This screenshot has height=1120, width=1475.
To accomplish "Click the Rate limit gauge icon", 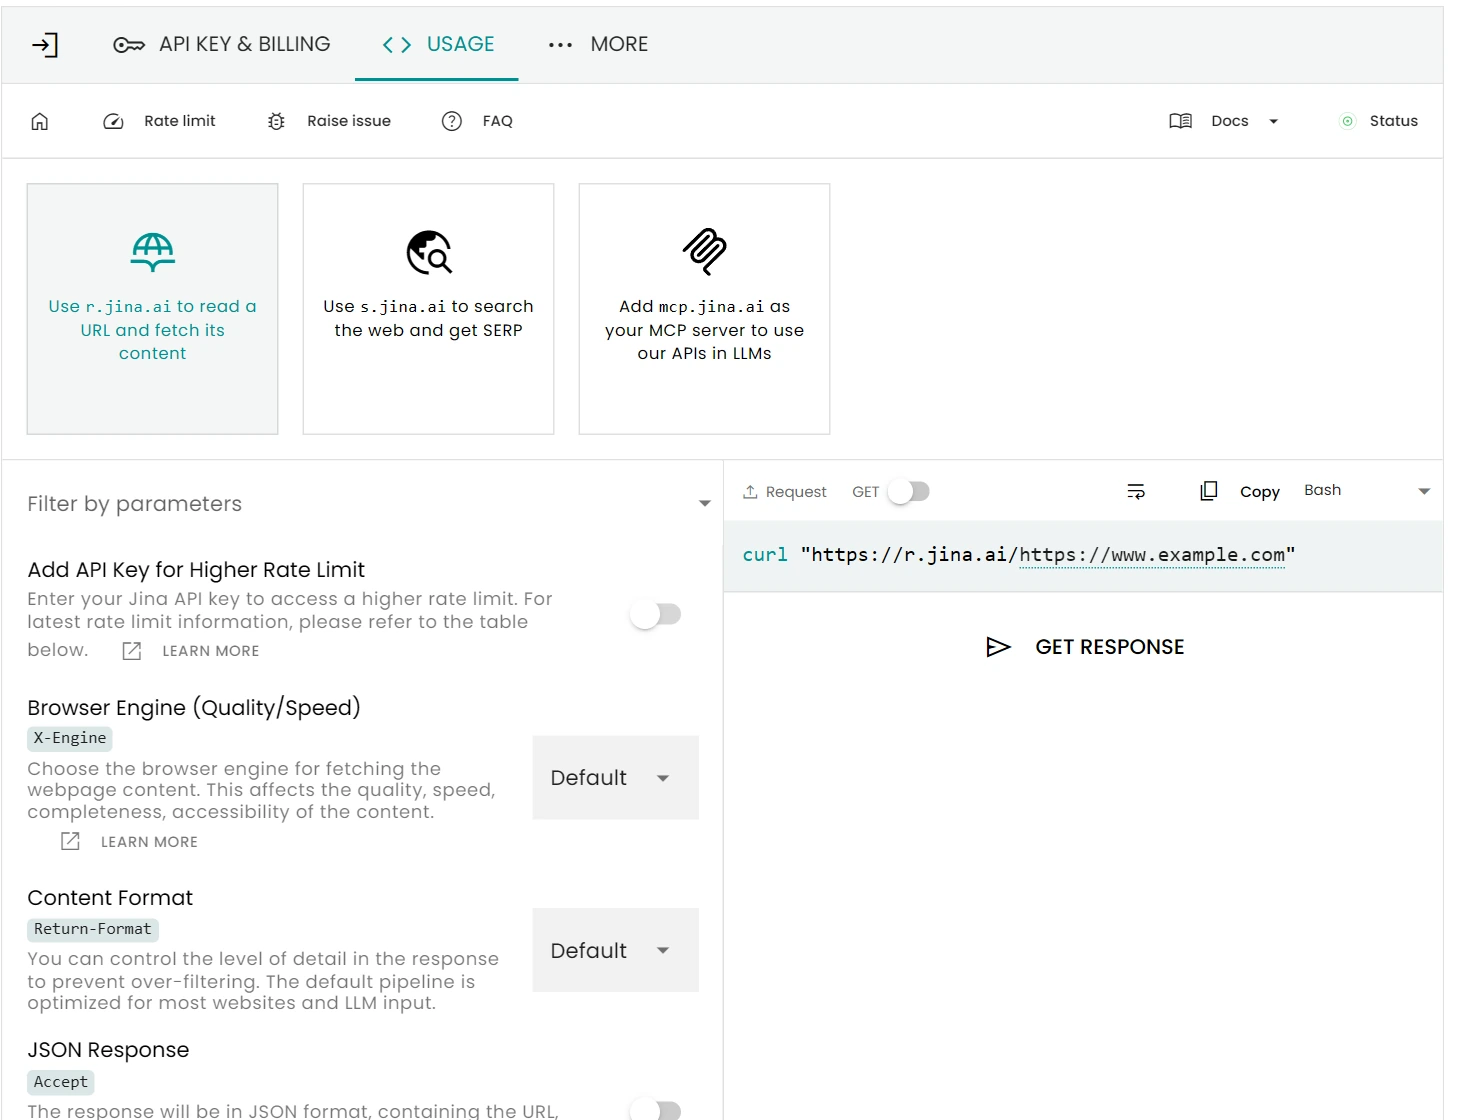I will coord(114,121).
